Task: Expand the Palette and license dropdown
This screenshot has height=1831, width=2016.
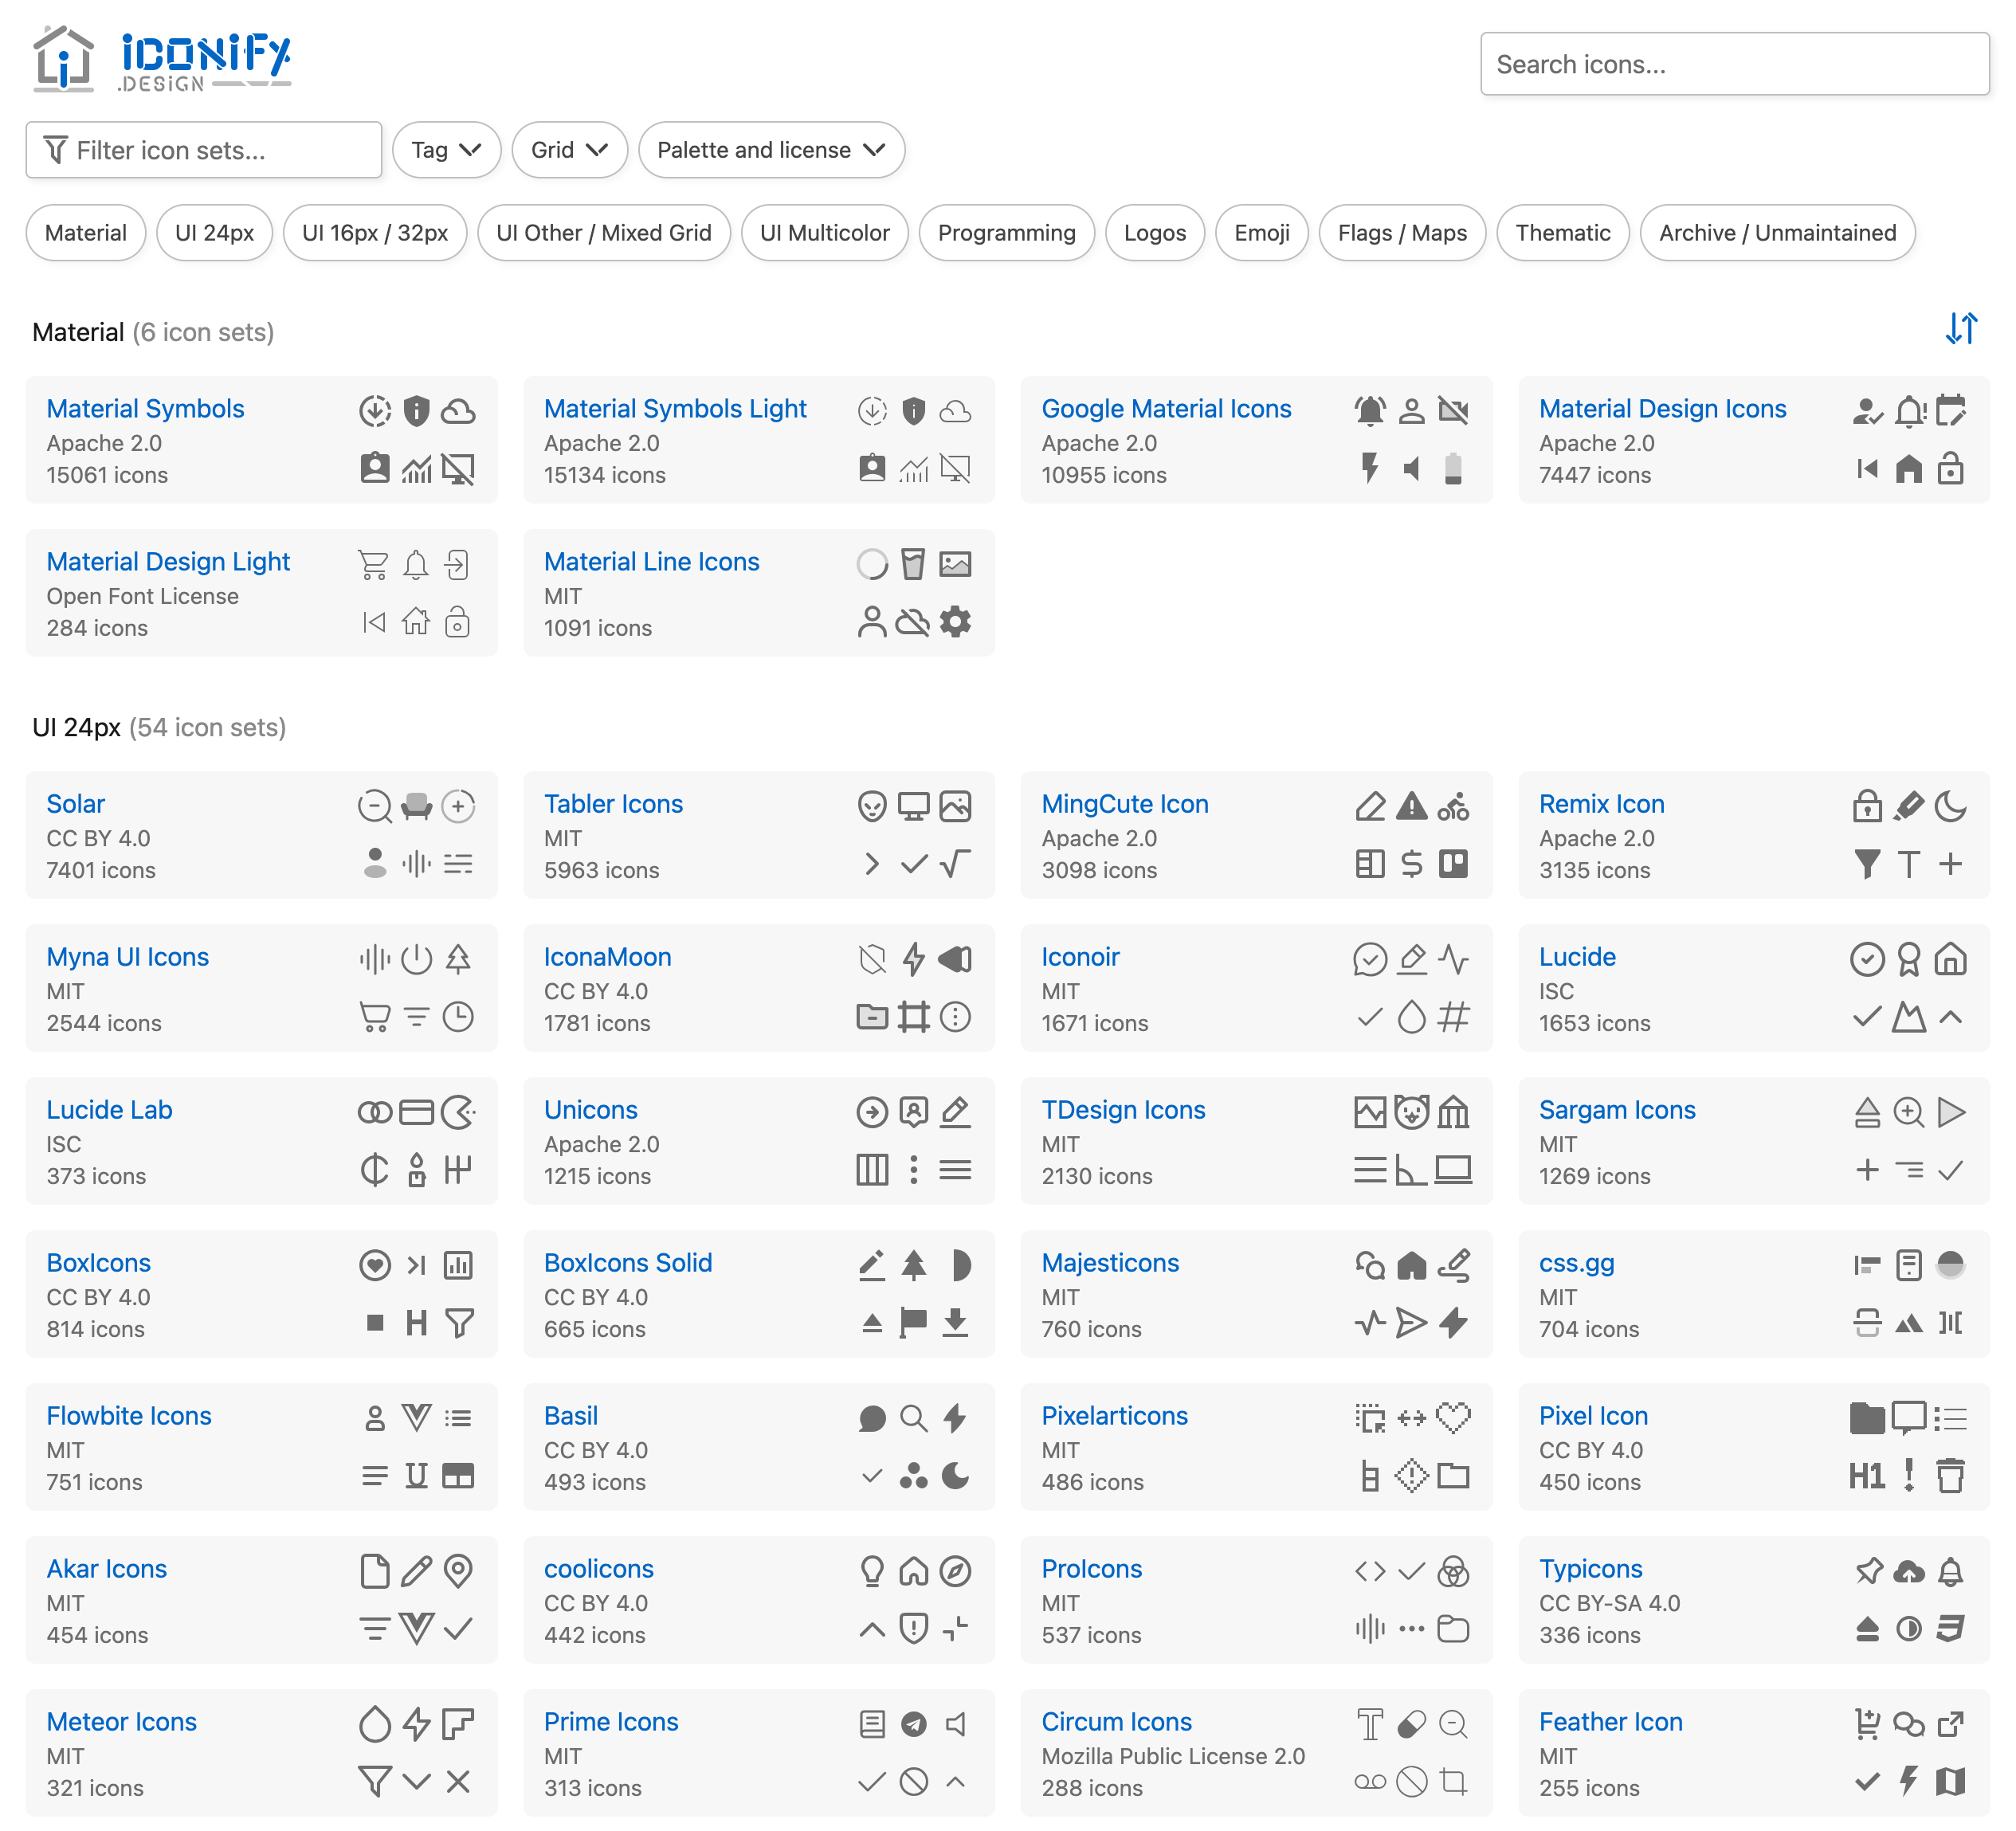Action: (x=771, y=150)
